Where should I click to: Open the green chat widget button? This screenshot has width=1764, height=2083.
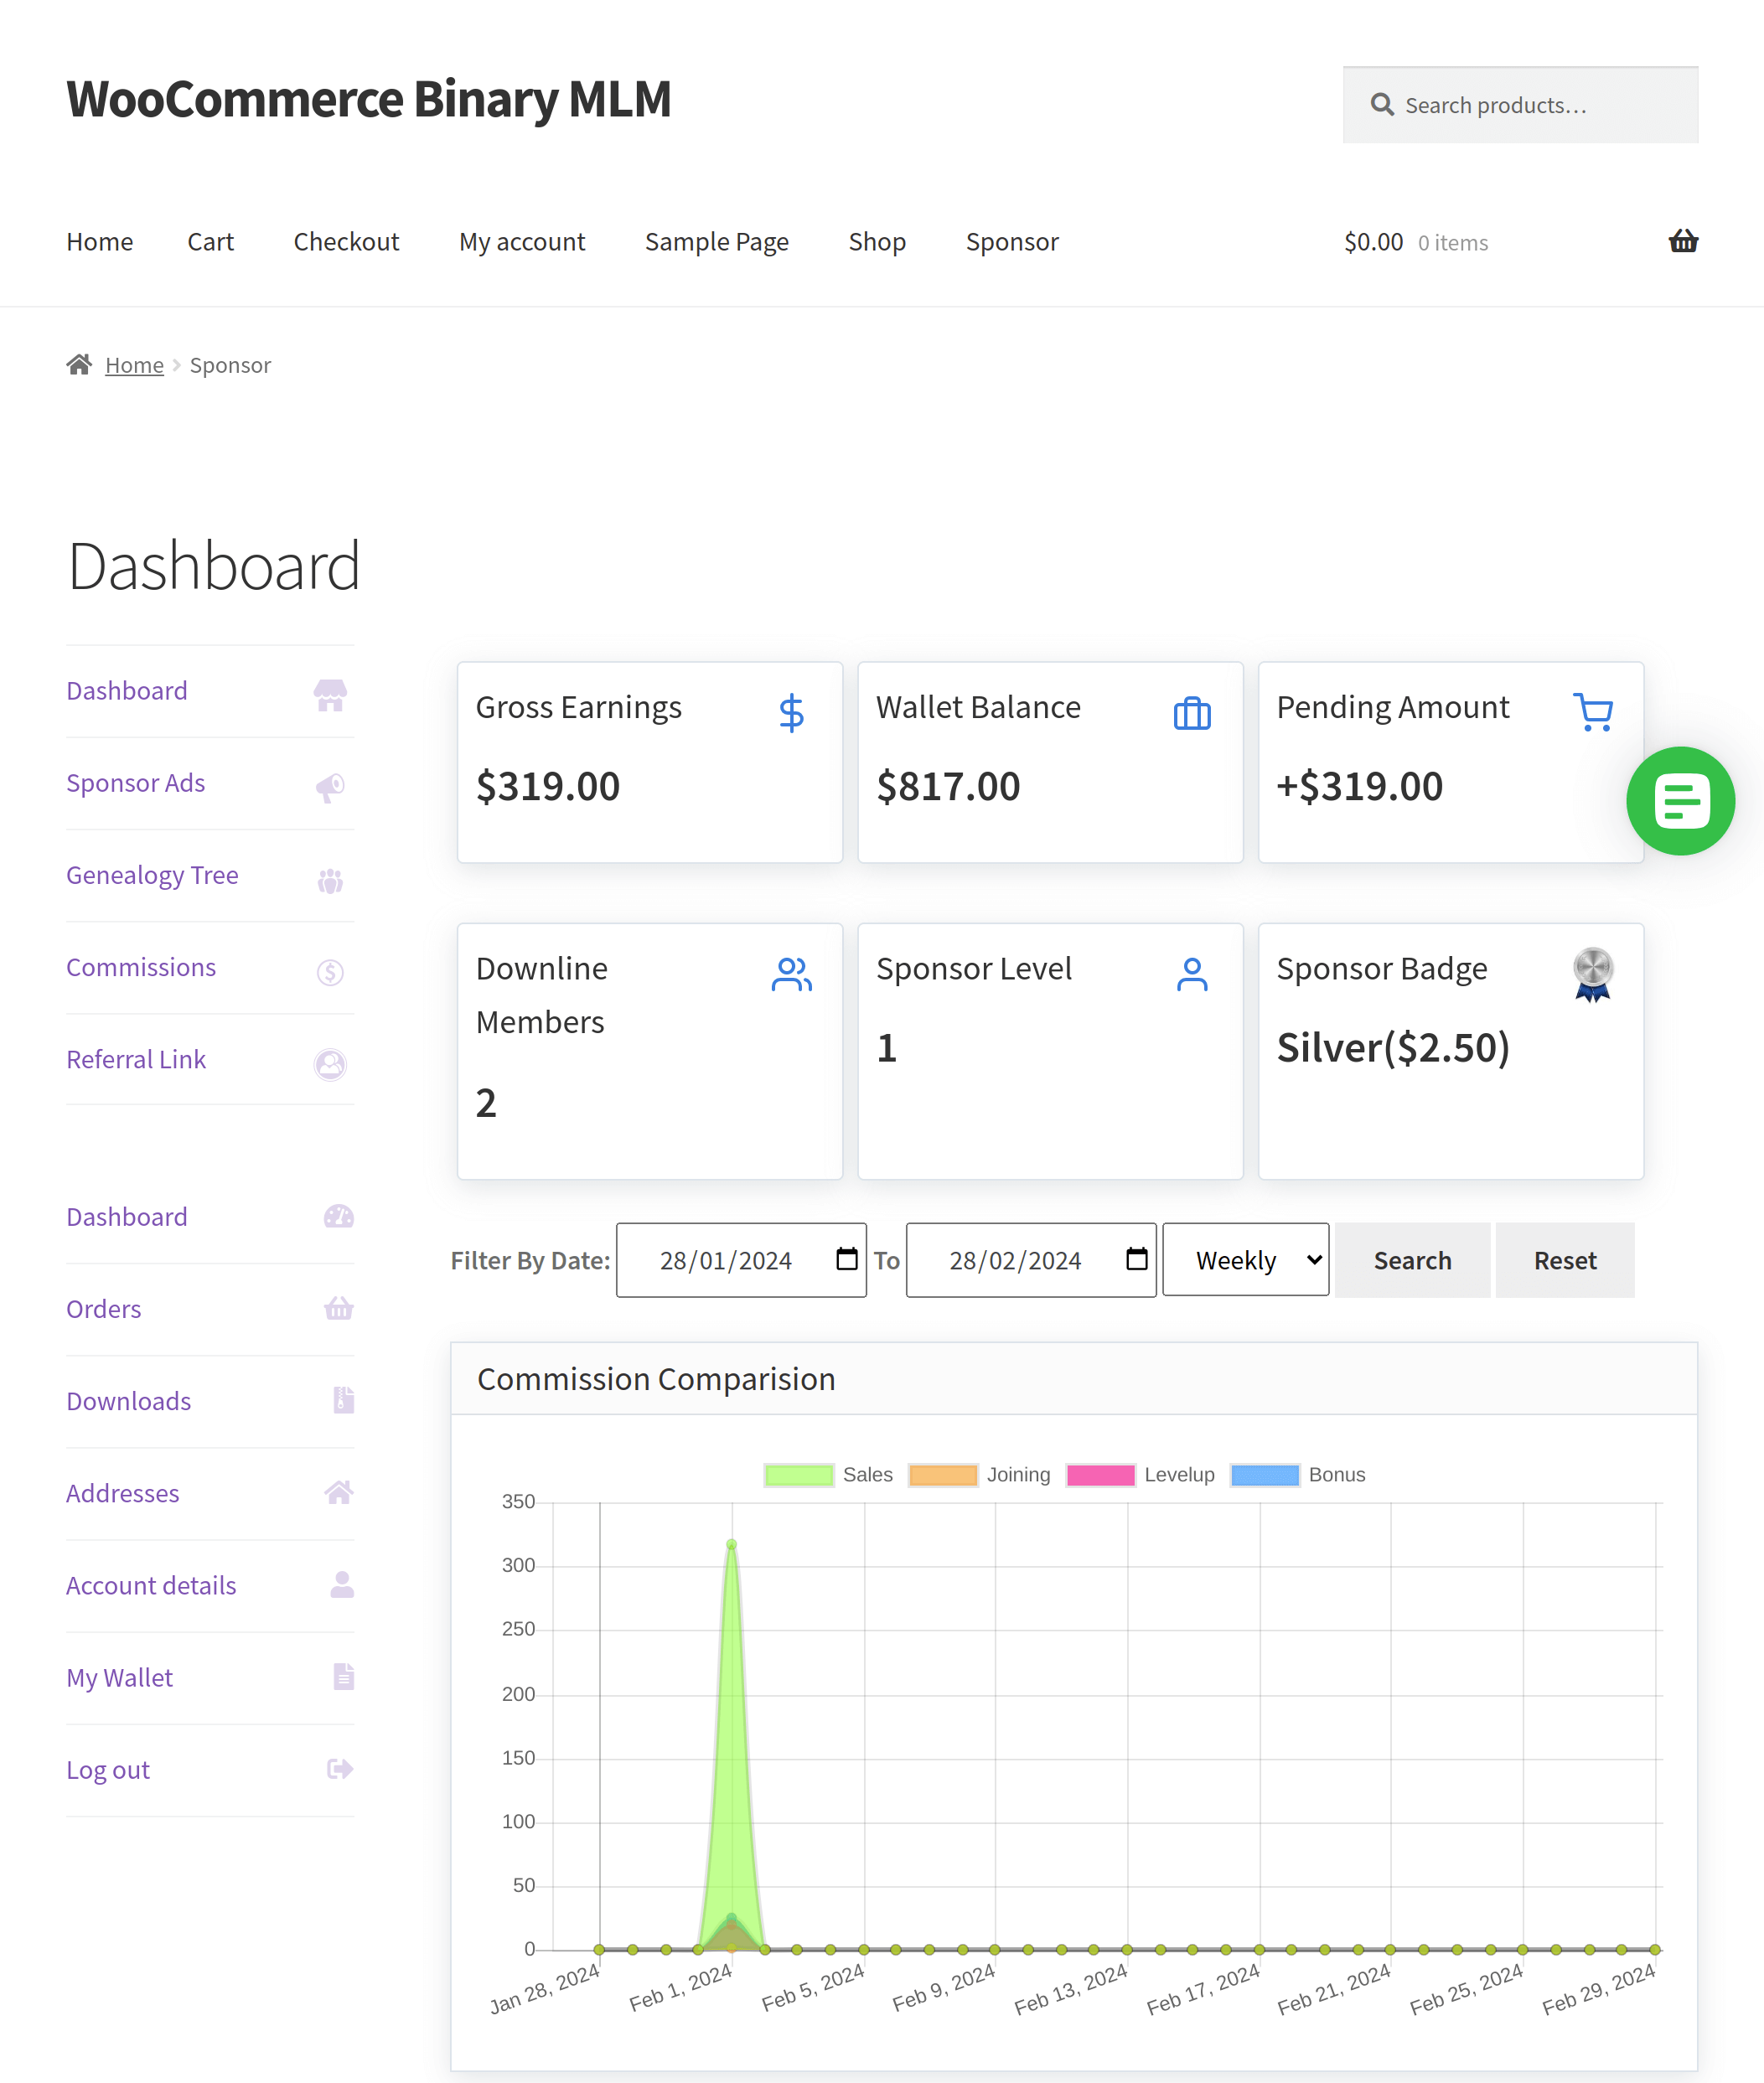pos(1680,800)
